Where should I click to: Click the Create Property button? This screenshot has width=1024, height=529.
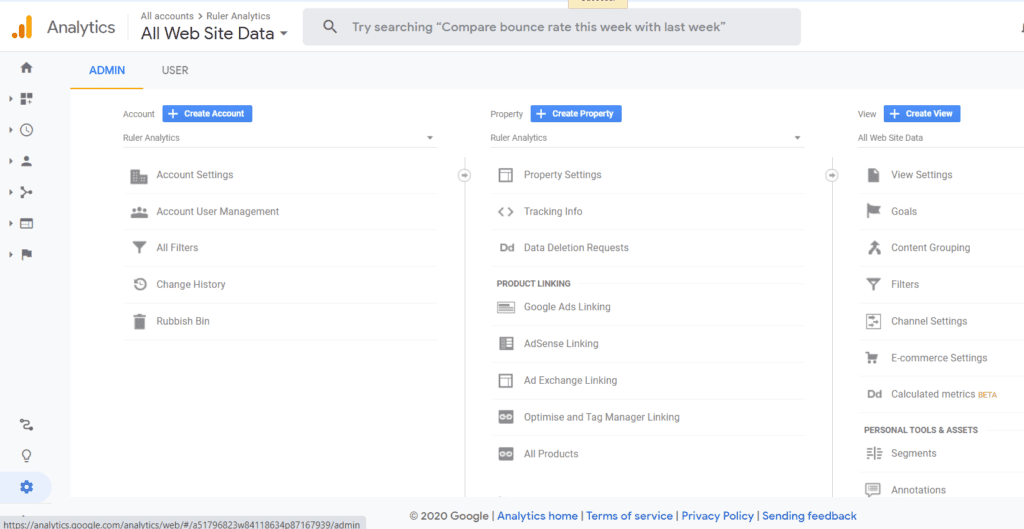point(575,114)
